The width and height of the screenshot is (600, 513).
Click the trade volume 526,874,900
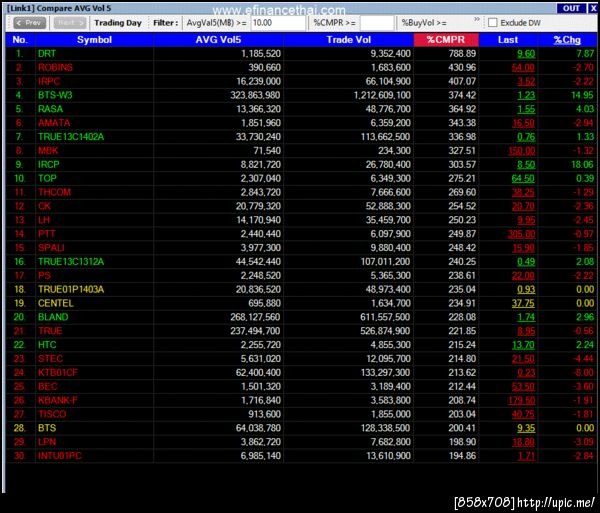pyautogui.click(x=385, y=331)
